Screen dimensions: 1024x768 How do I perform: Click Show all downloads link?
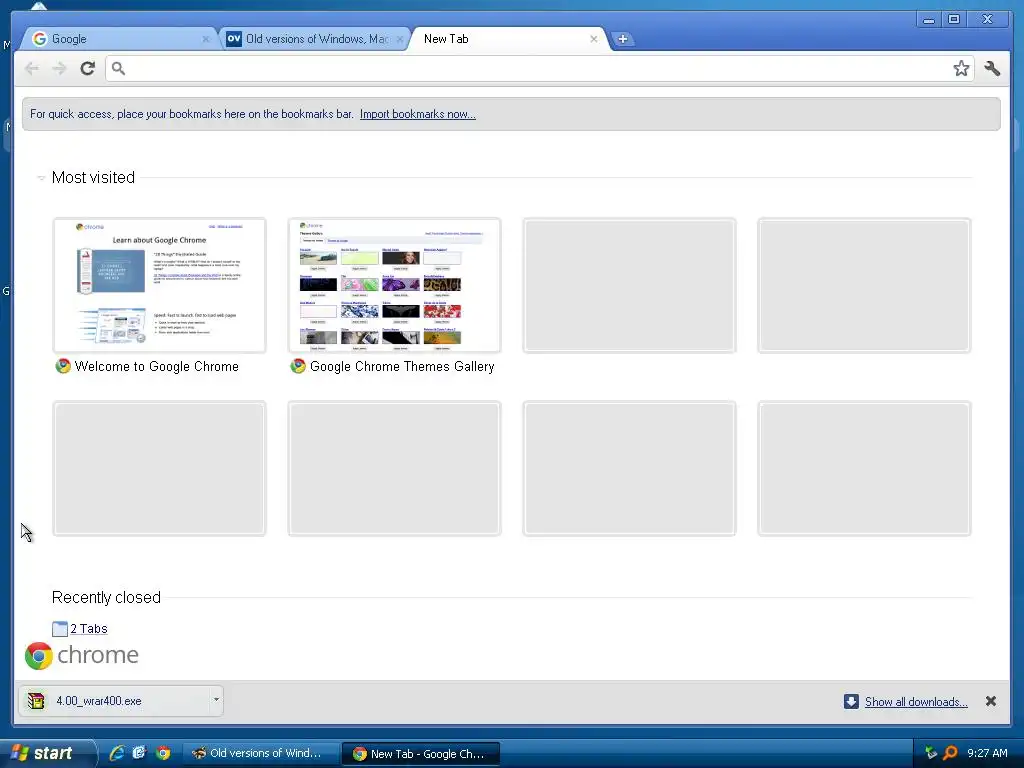pos(916,701)
